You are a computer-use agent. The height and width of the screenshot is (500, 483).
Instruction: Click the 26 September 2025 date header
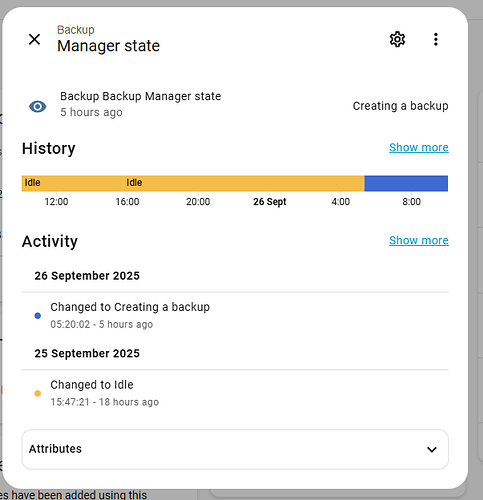[x=87, y=276]
